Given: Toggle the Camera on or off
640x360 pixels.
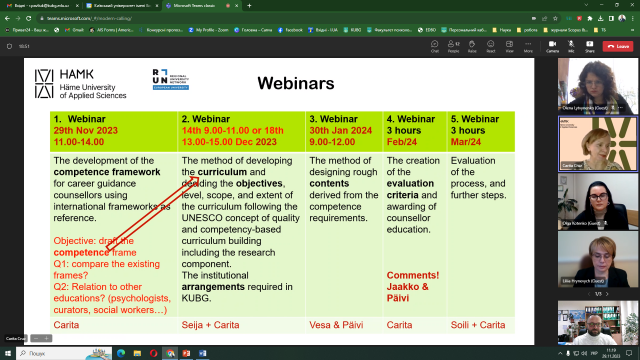Looking at the screenshot, I should [552, 47].
